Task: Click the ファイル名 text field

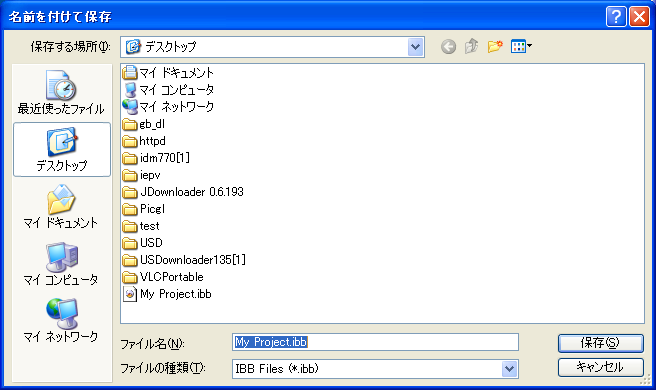Action: [x=375, y=342]
